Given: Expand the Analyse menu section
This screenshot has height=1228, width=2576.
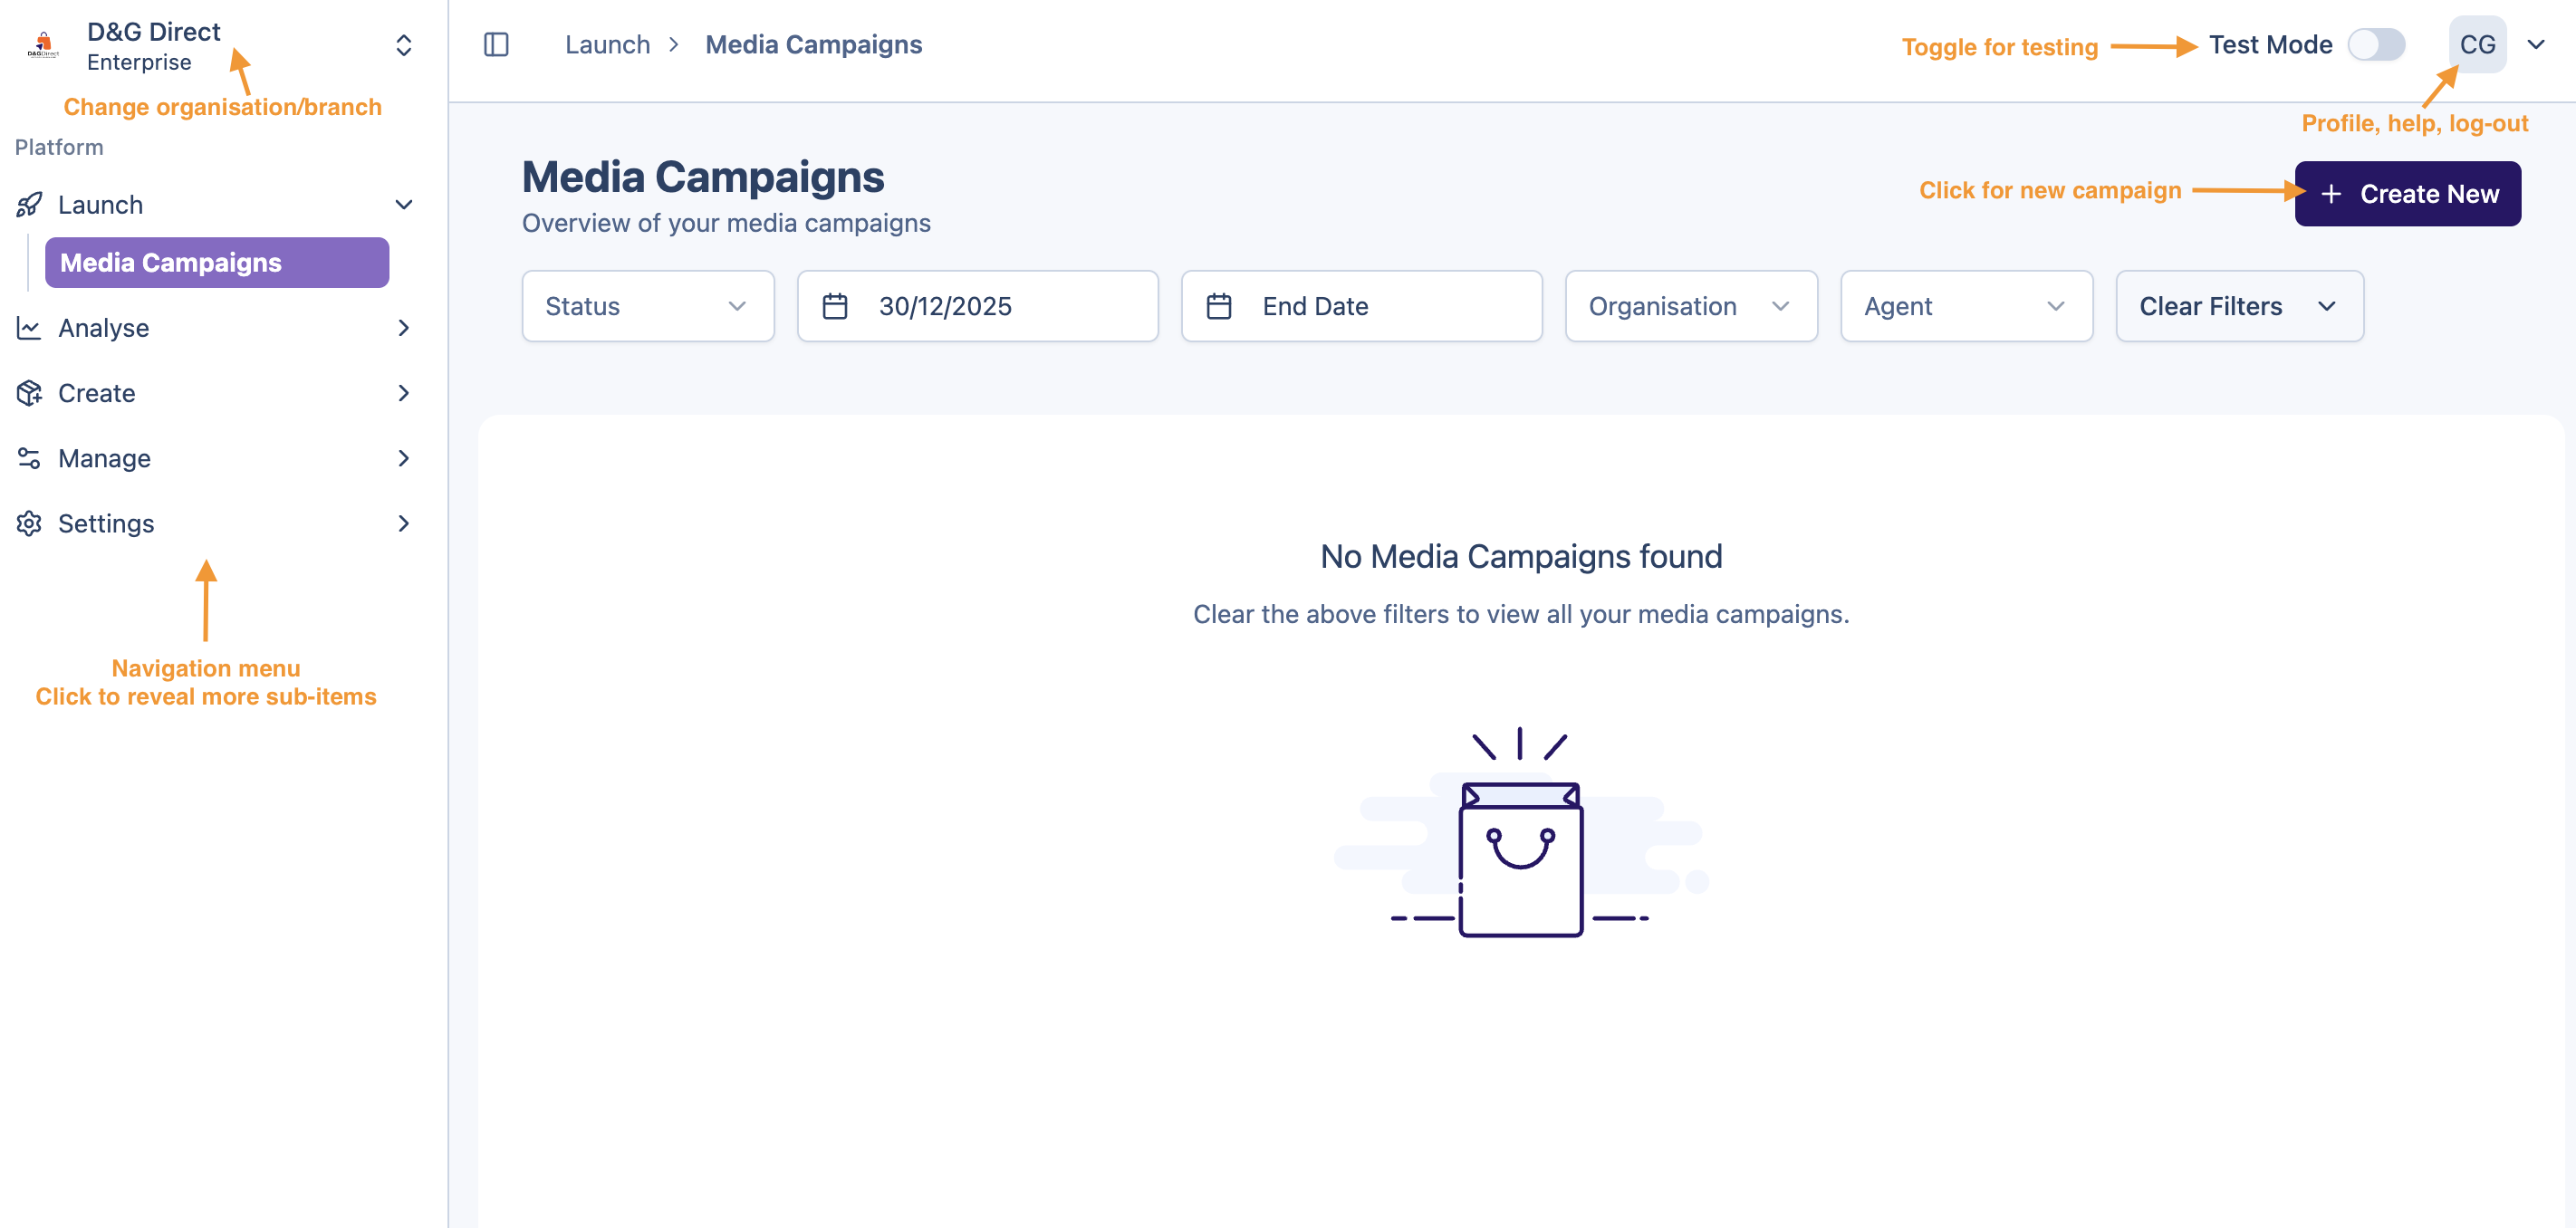Looking at the screenshot, I should point(403,328).
